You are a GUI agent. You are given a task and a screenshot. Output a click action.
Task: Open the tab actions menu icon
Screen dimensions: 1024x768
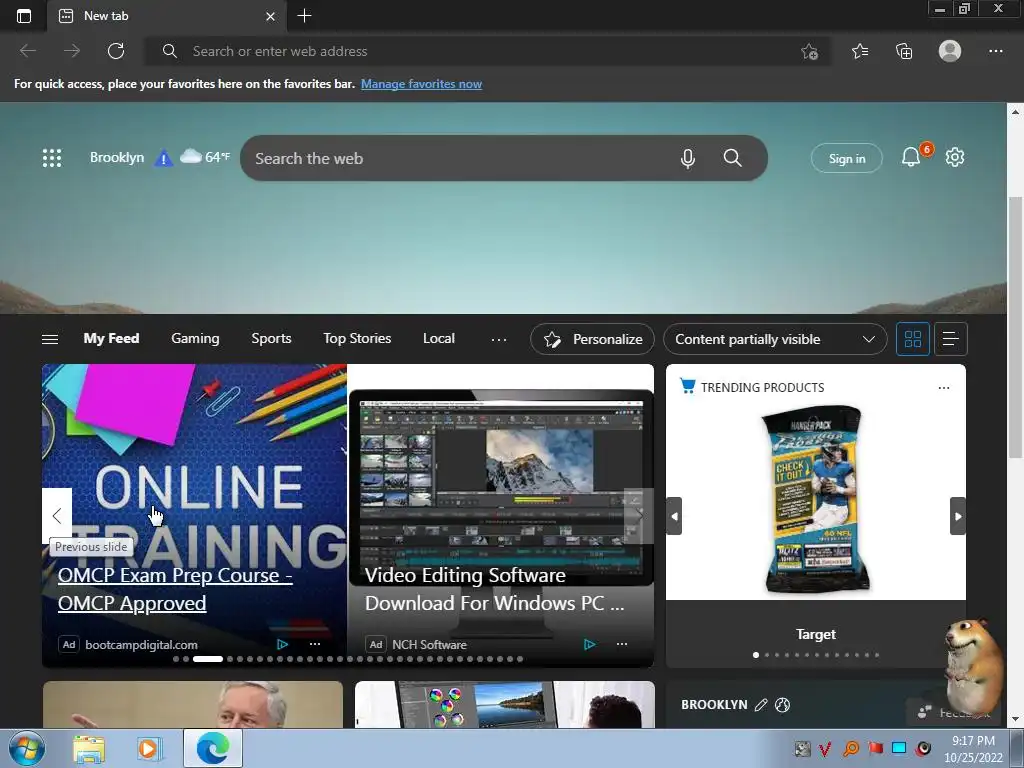[x=24, y=16]
